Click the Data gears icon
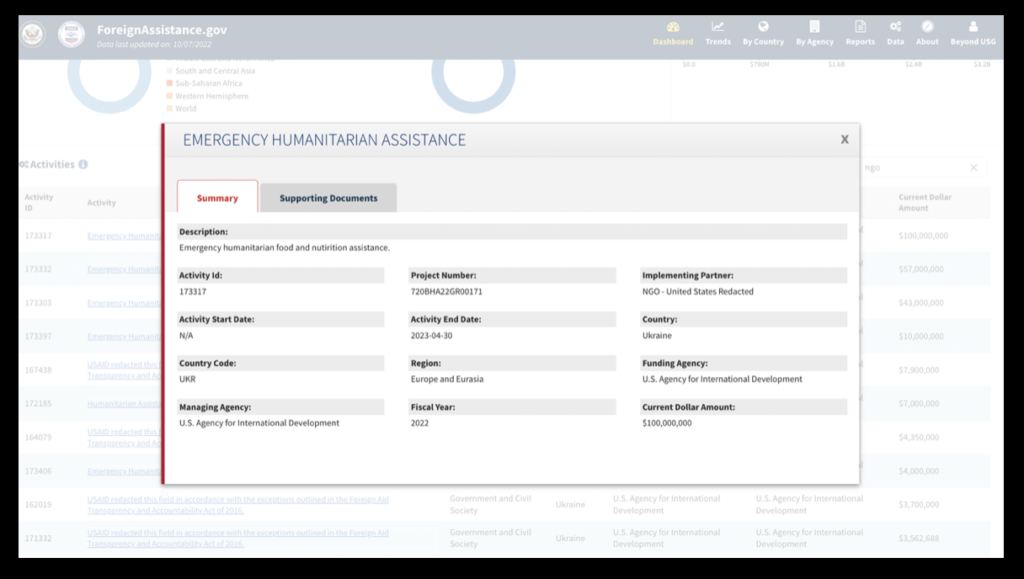 (895, 27)
